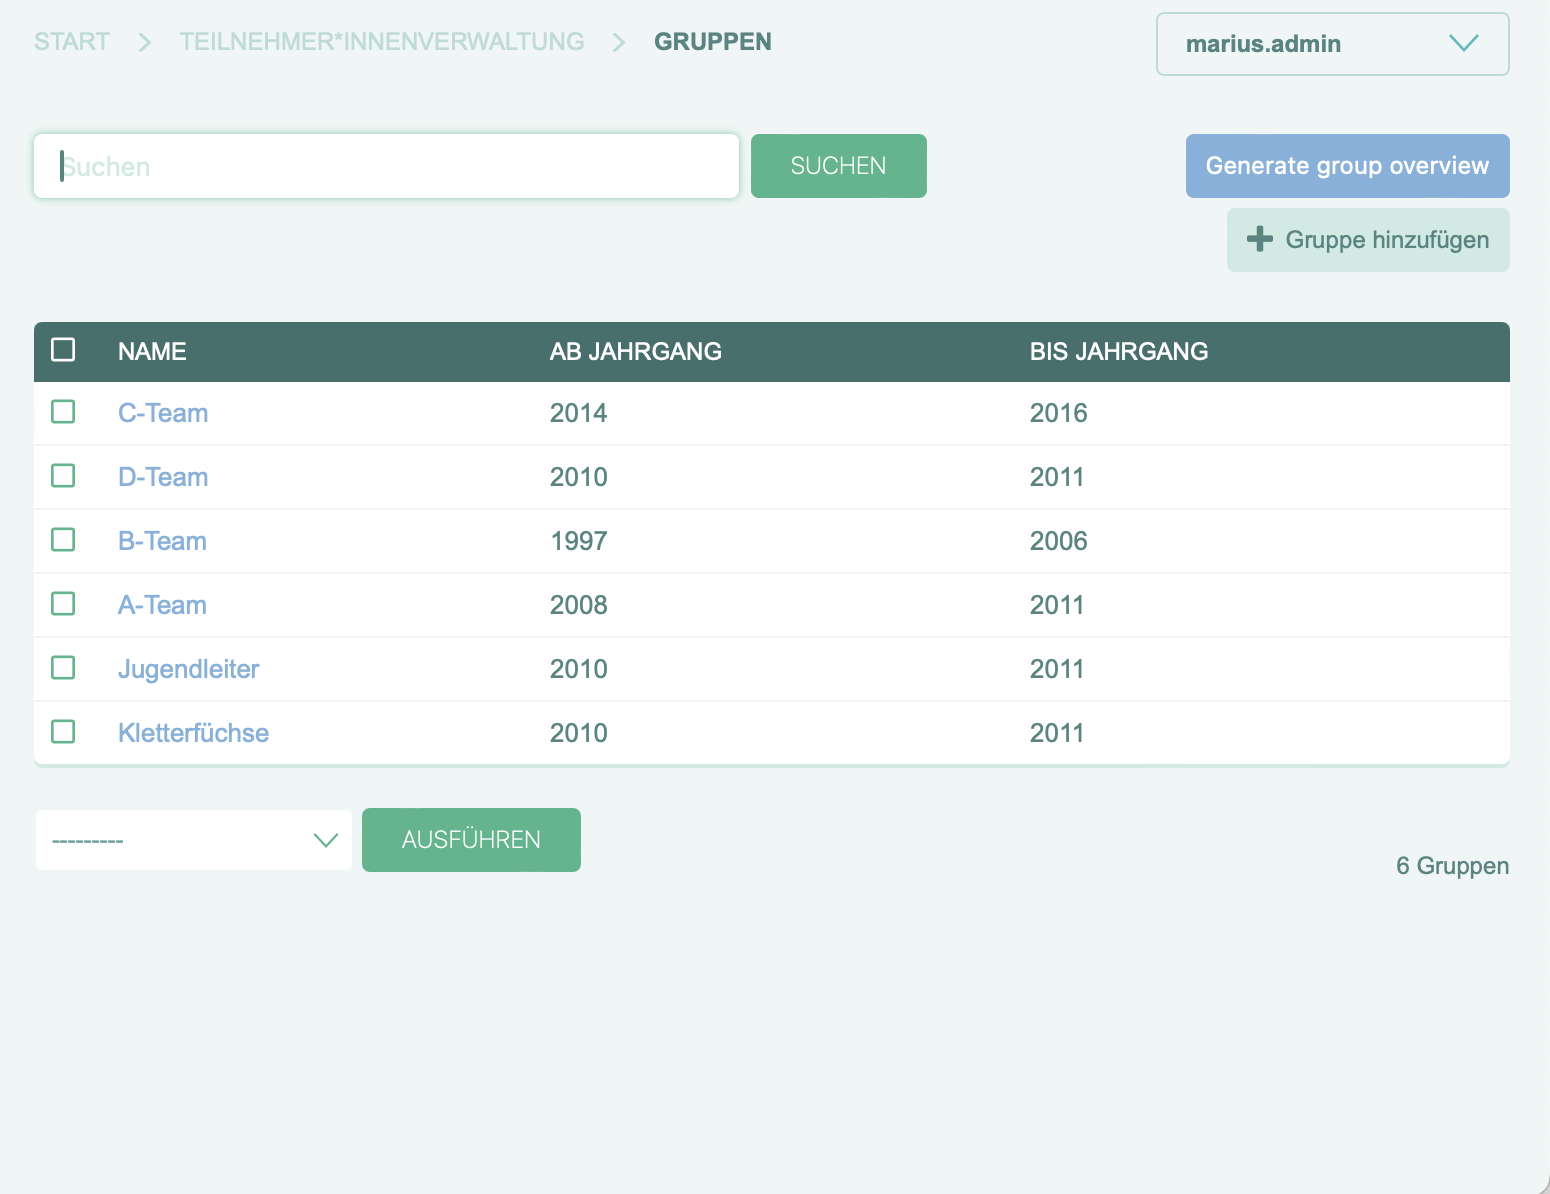Screen dimensions: 1550x1194
Task: Navigate to TEILNEHMER*INNENVERWALTUNG breadcrumb
Action: pos(381,42)
